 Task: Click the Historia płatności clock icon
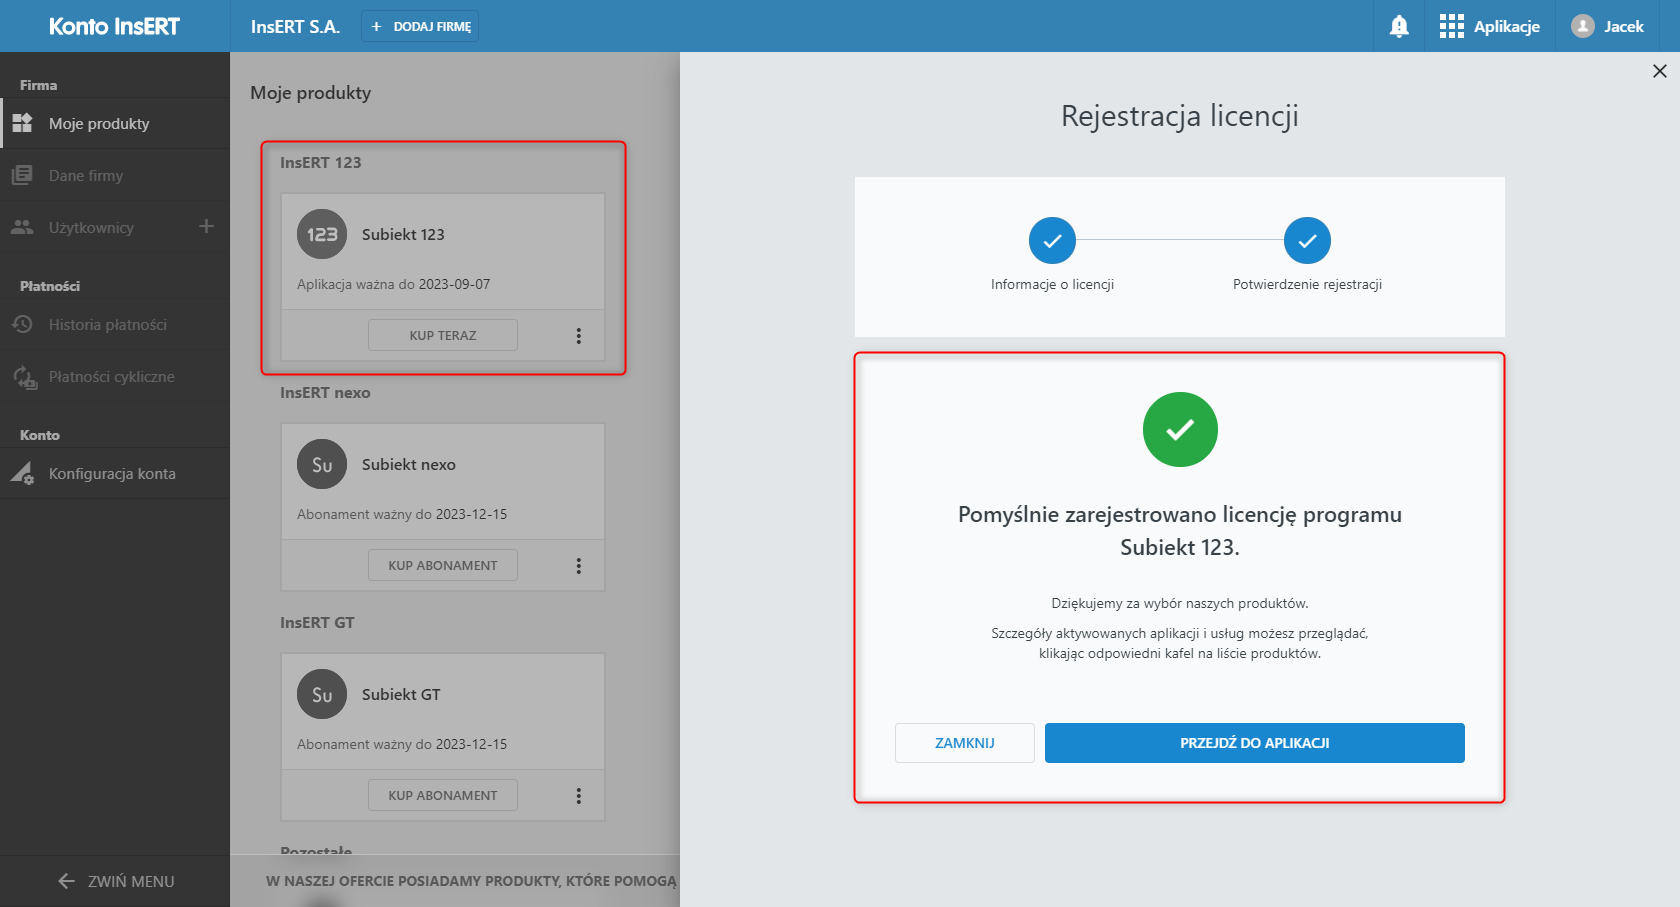click(22, 324)
